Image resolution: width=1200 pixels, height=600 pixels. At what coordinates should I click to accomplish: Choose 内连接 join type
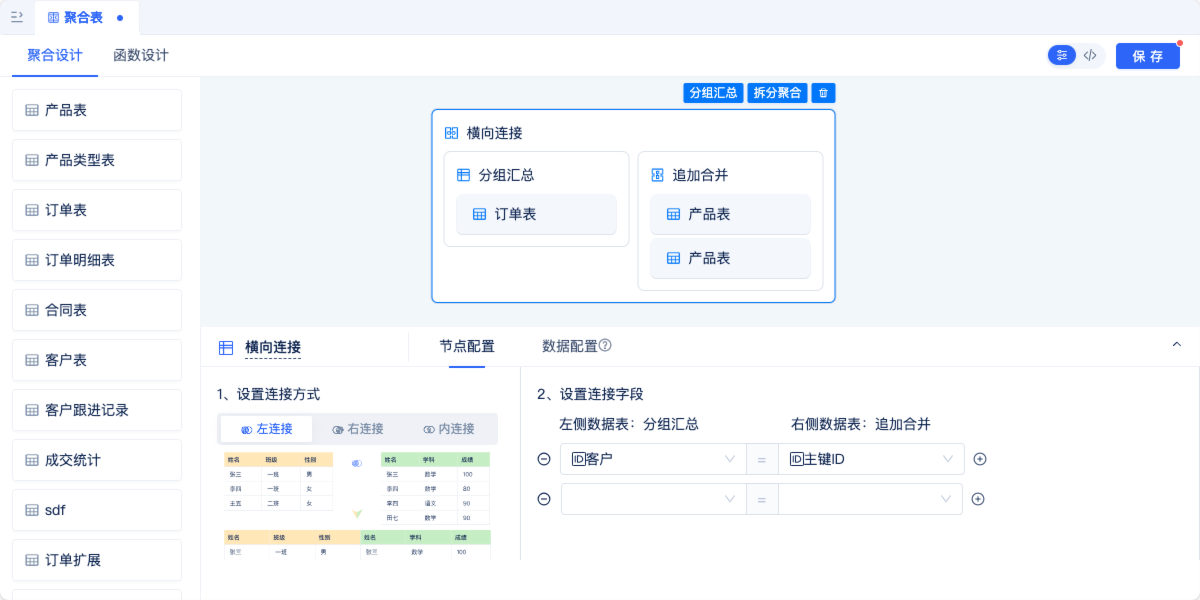click(449, 429)
